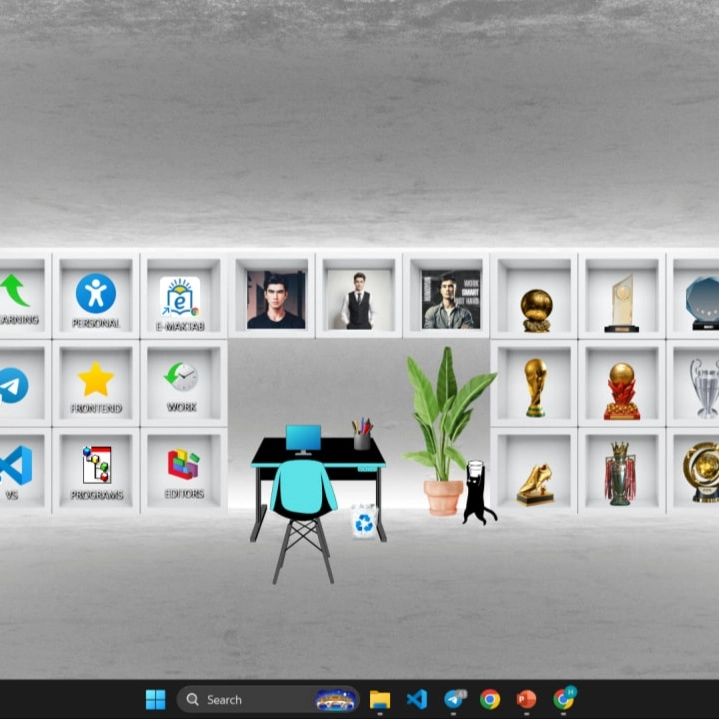719x719 pixels.
Task: Open Telegram from the taskbar
Action: (x=454, y=699)
